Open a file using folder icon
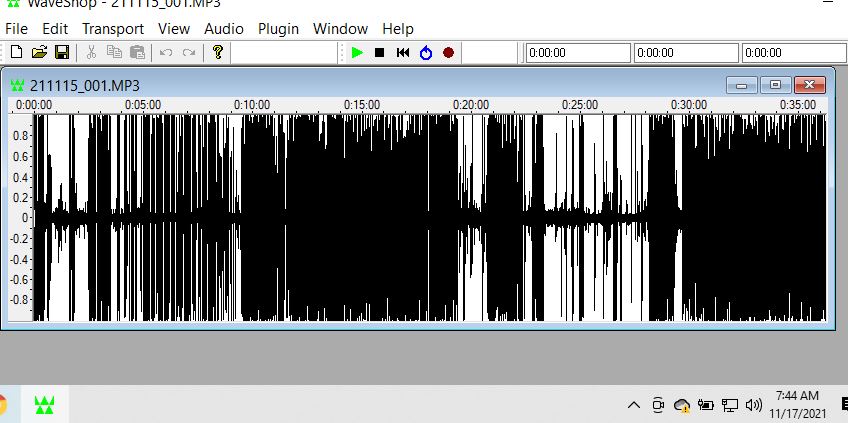 (x=39, y=52)
